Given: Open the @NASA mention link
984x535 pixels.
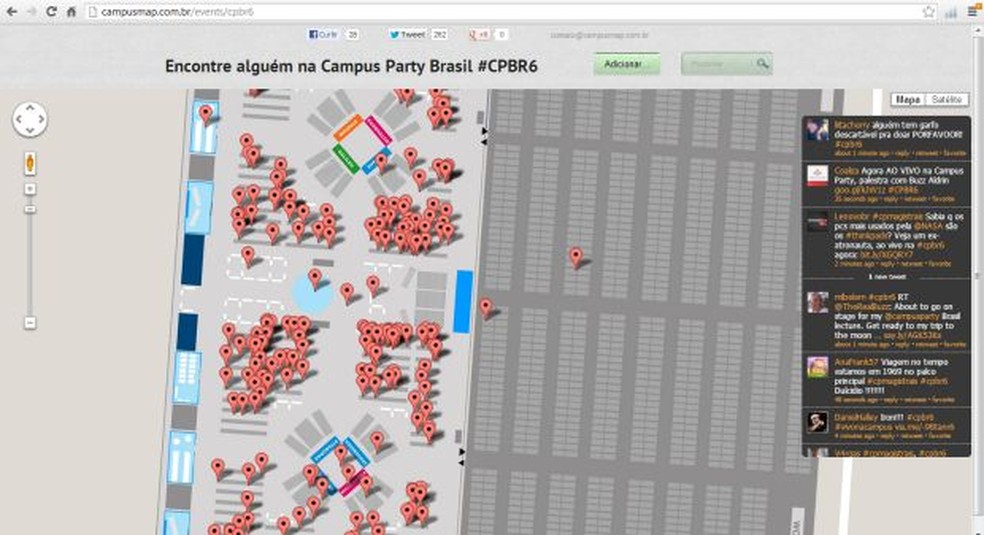Looking at the screenshot, I should pyautogui.click(x=928, y=226).
